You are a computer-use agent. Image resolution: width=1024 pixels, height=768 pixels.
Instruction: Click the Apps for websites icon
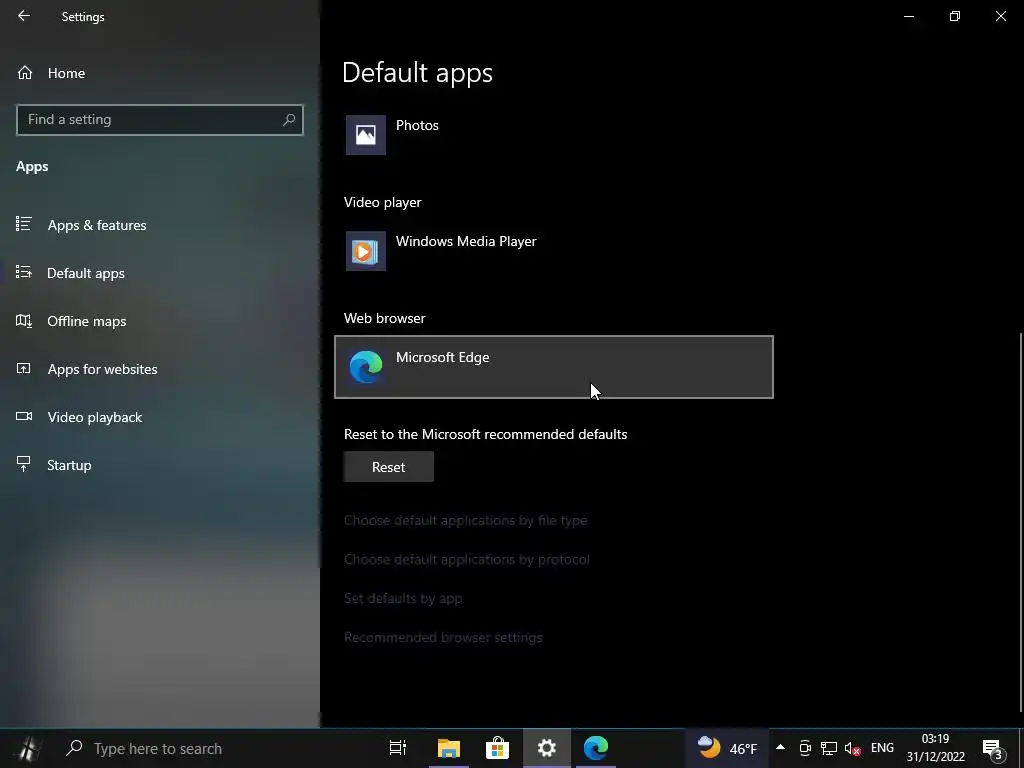click(x=24, y=368)
